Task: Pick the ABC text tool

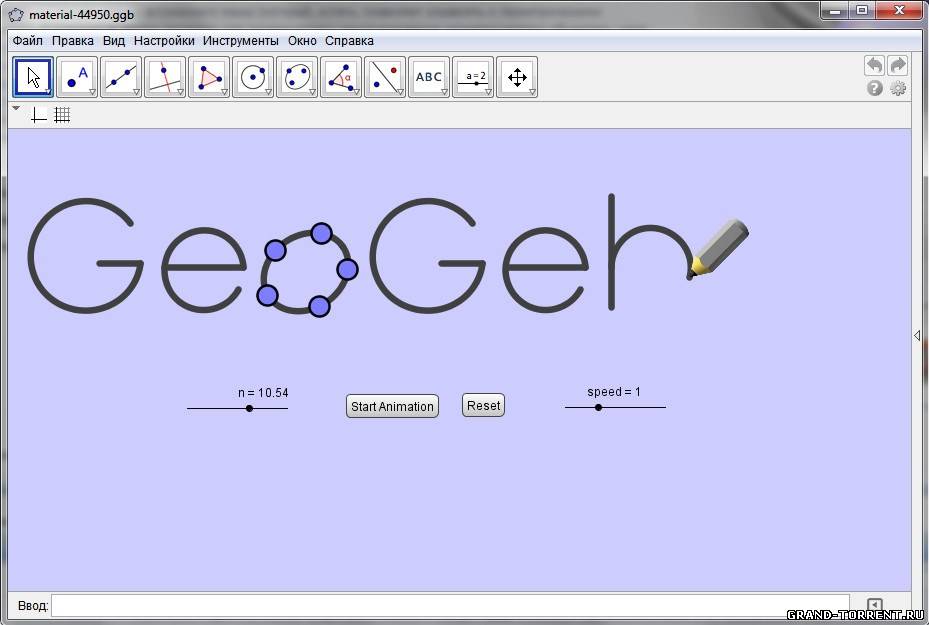Action: point(429,77)
